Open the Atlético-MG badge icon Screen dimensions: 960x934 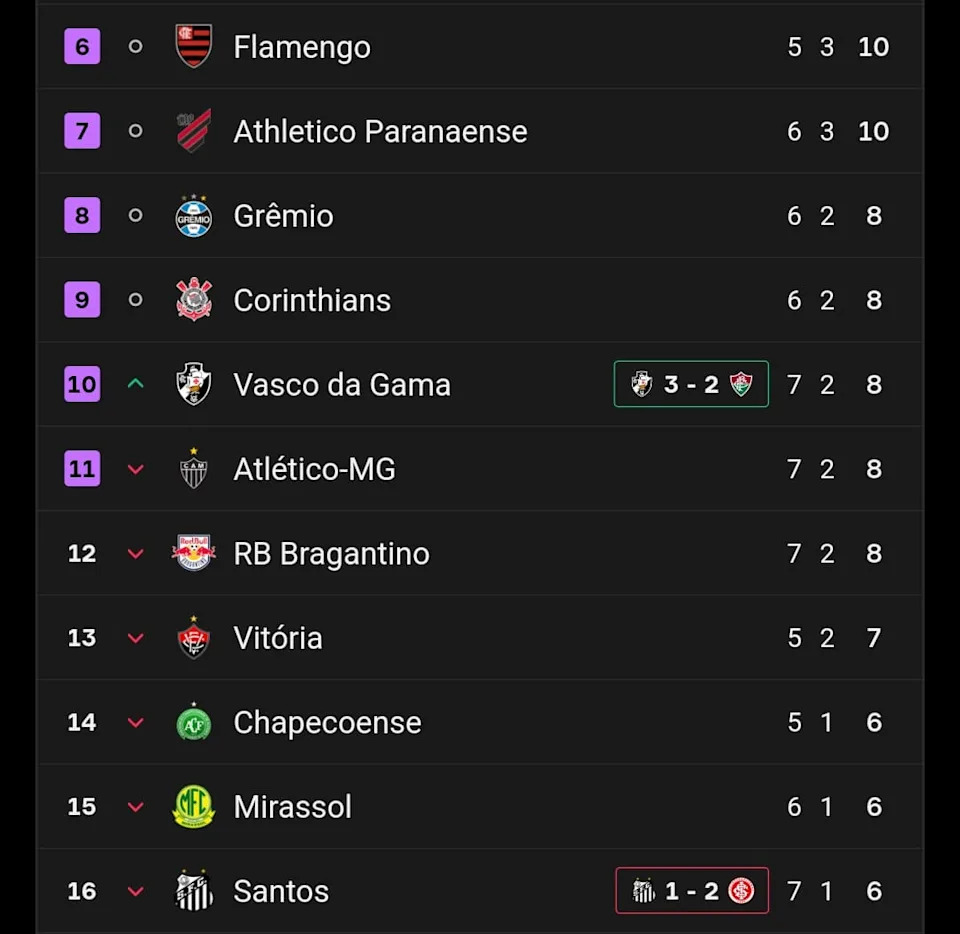[193, 469]
